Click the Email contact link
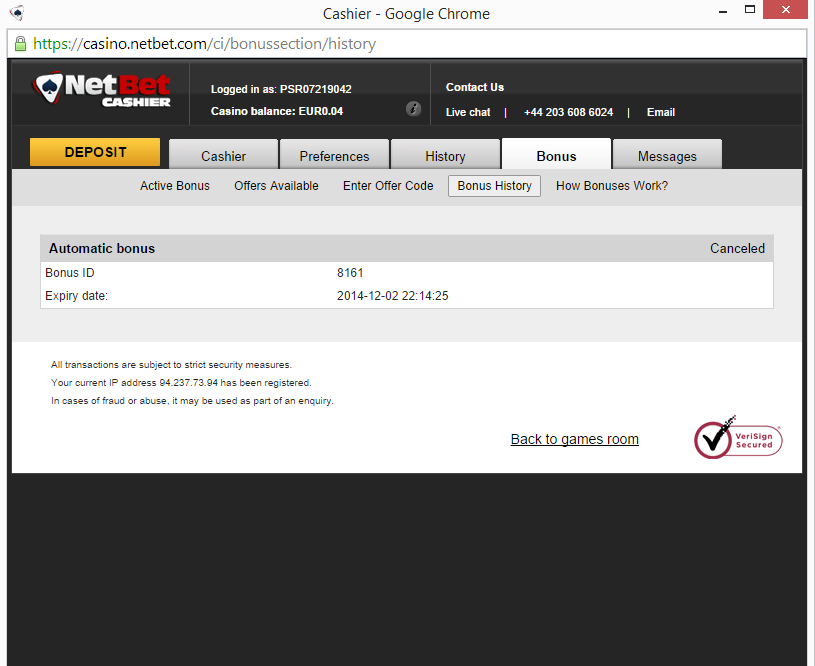Image resolution: width=815 pixels, height=666 pixels. pos(661,112)
